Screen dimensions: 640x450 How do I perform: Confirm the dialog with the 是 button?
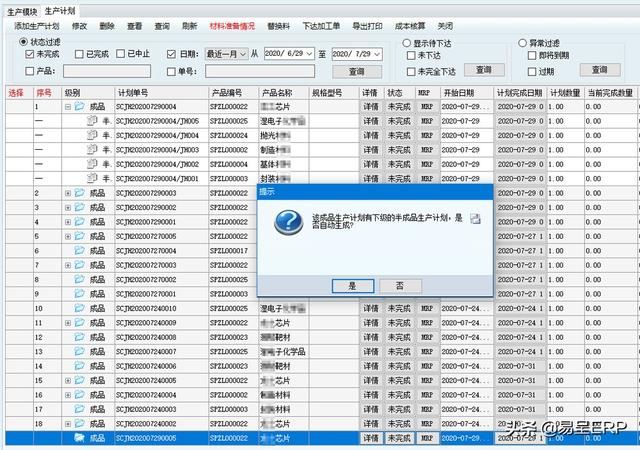coord(352,285)
